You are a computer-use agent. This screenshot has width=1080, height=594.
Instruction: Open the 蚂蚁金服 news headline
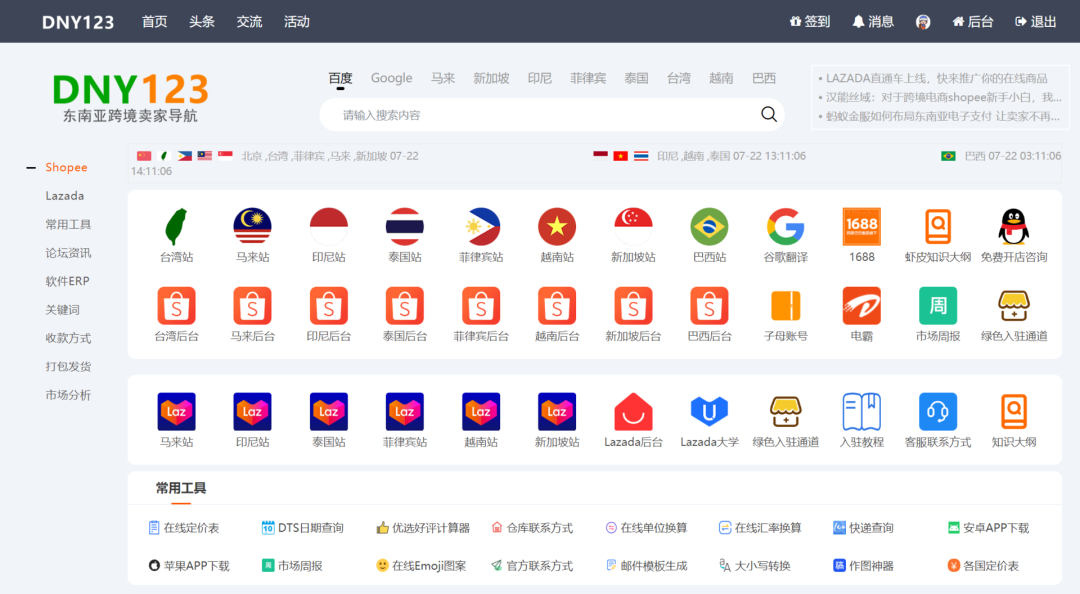(x=942, y=116)
